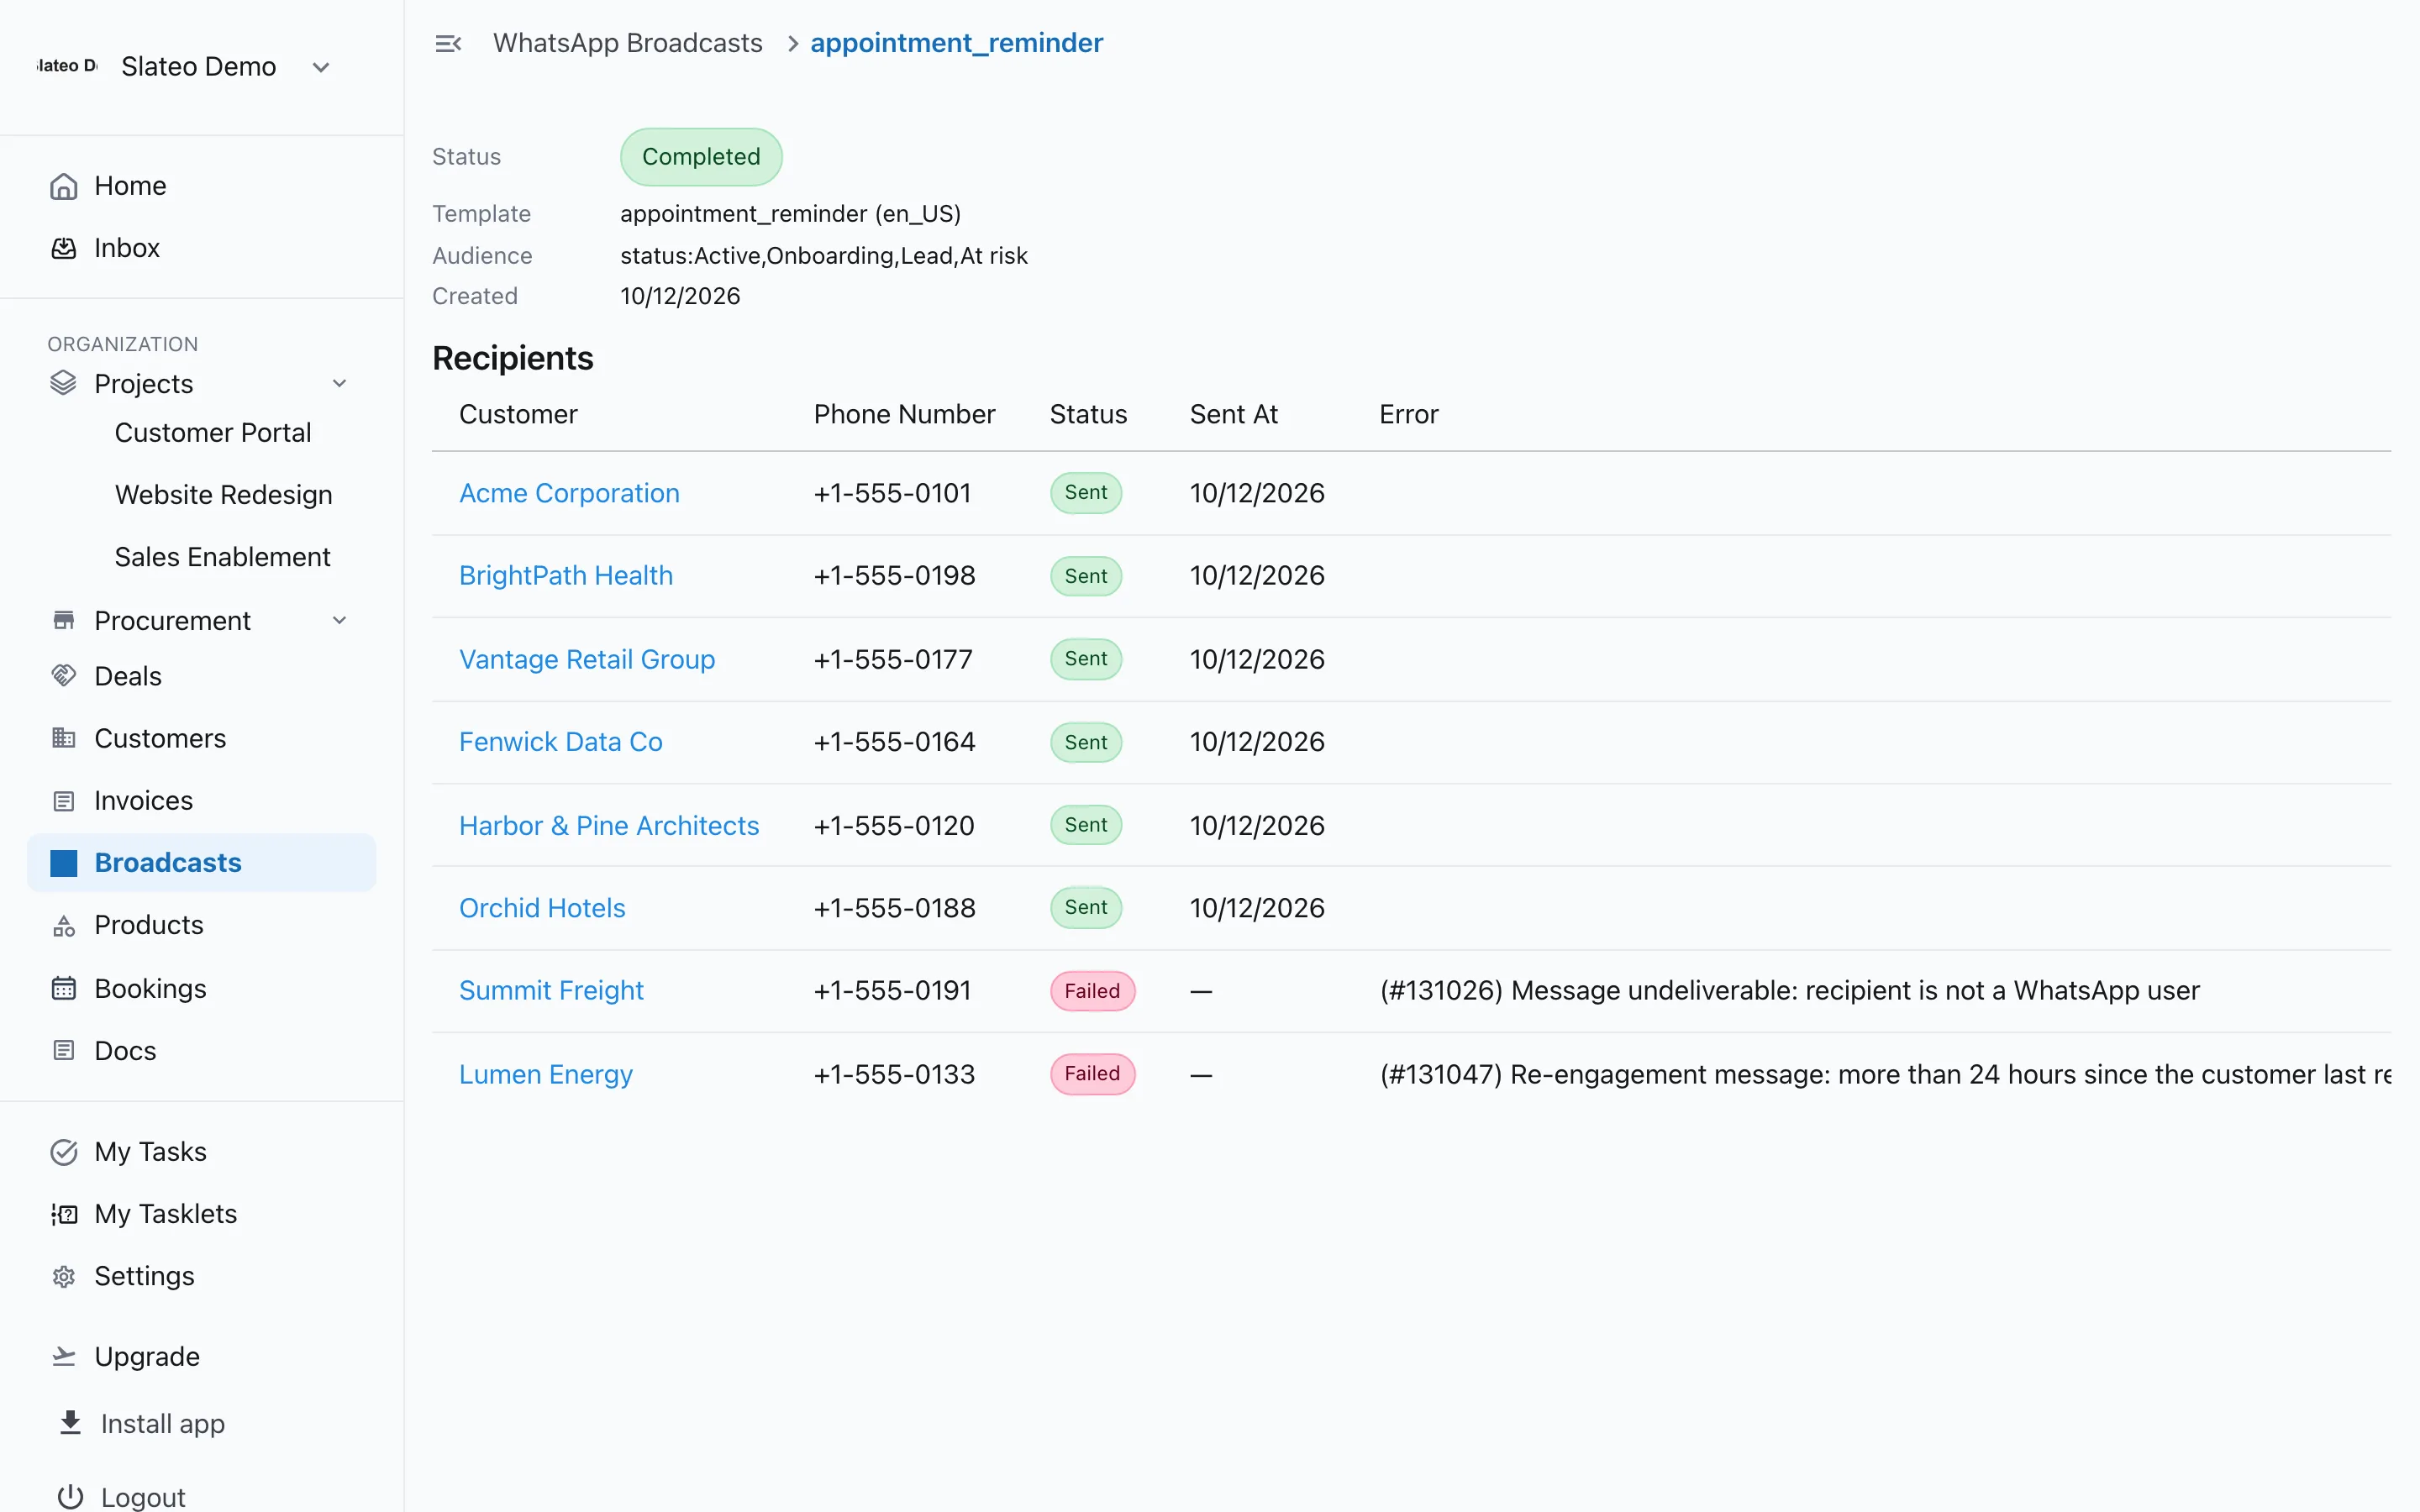Click the Invoices document icon
The height and width of the screenshot is (1512, 2420).
click(x=64, y=801)
